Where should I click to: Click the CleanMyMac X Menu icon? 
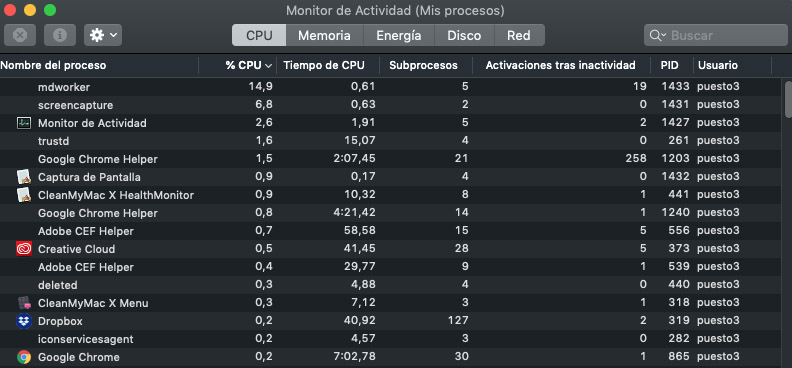coord(24,303)
